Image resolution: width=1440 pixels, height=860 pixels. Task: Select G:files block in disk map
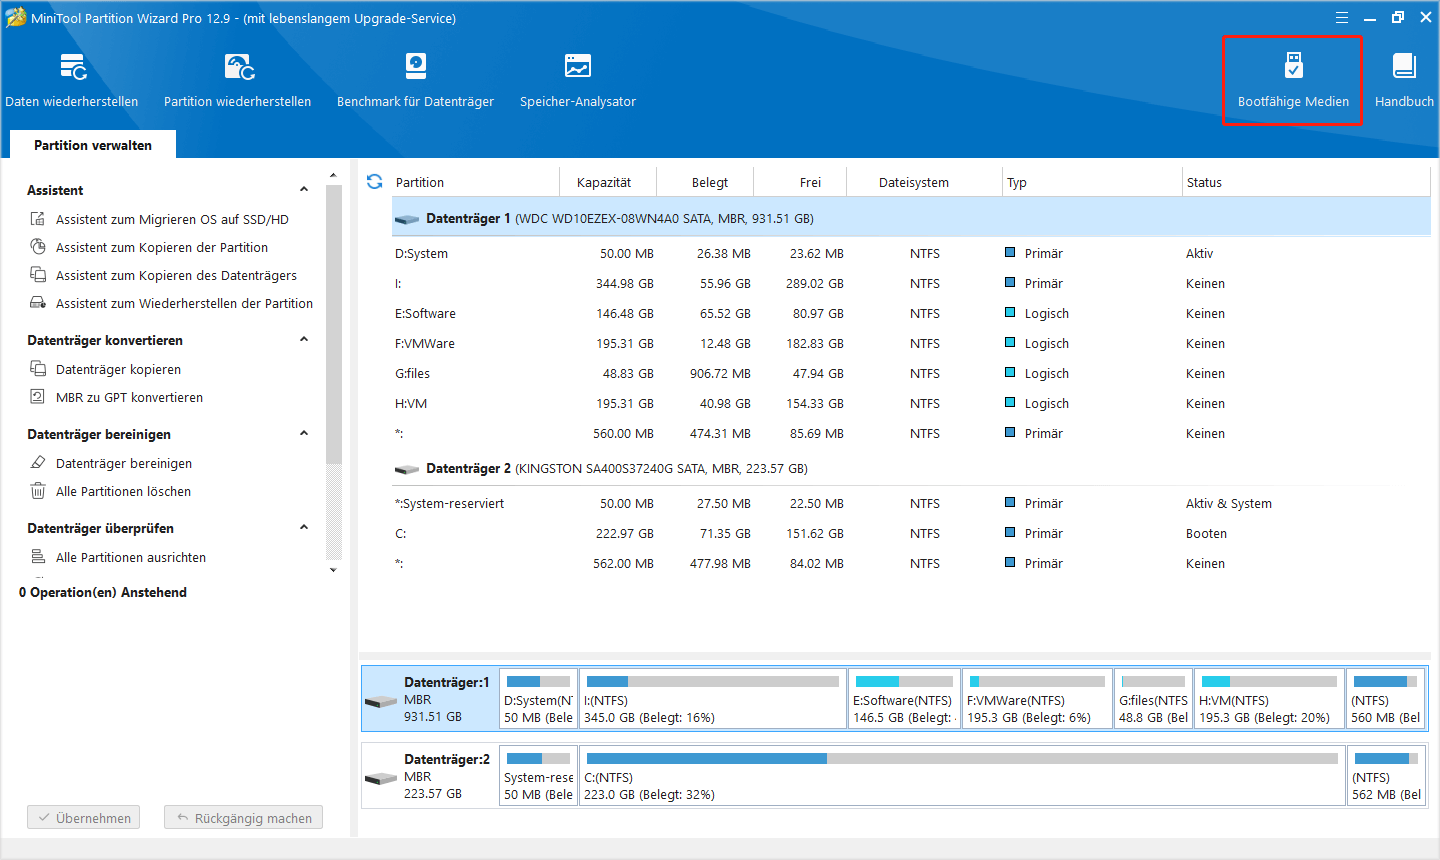point(1154,699)
